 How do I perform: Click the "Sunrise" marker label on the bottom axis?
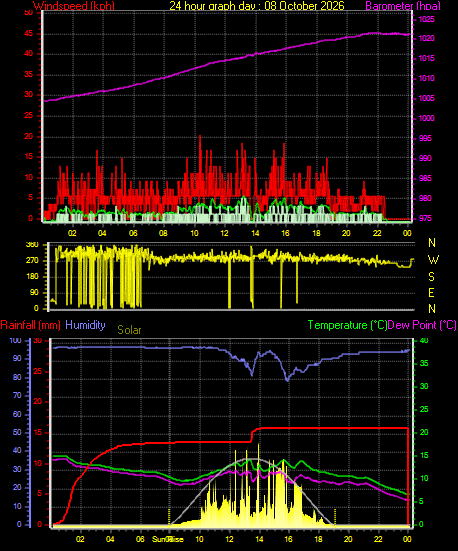tap(168, 539)
